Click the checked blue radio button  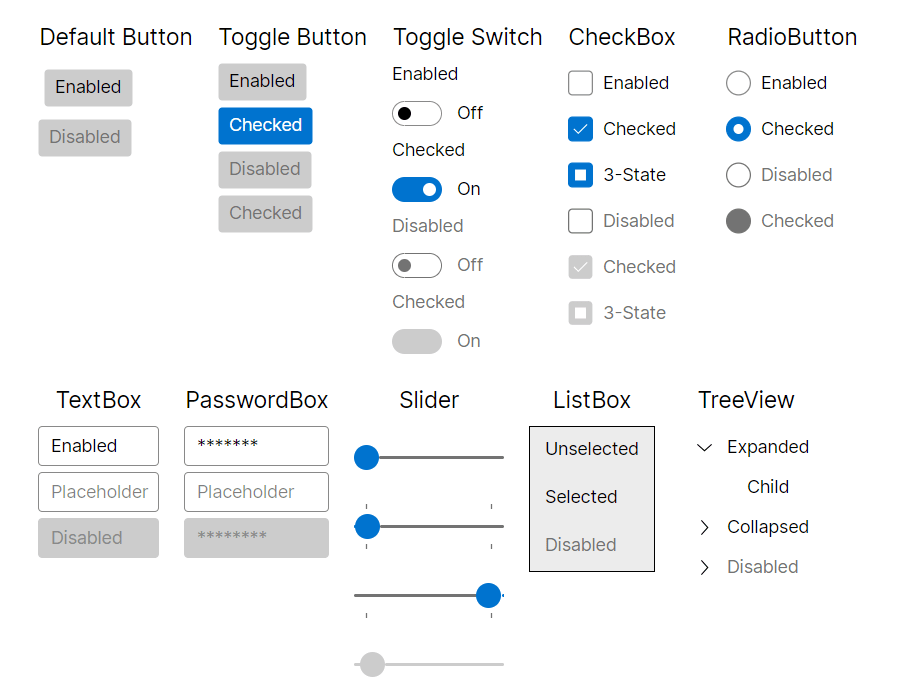coord(738,129)
